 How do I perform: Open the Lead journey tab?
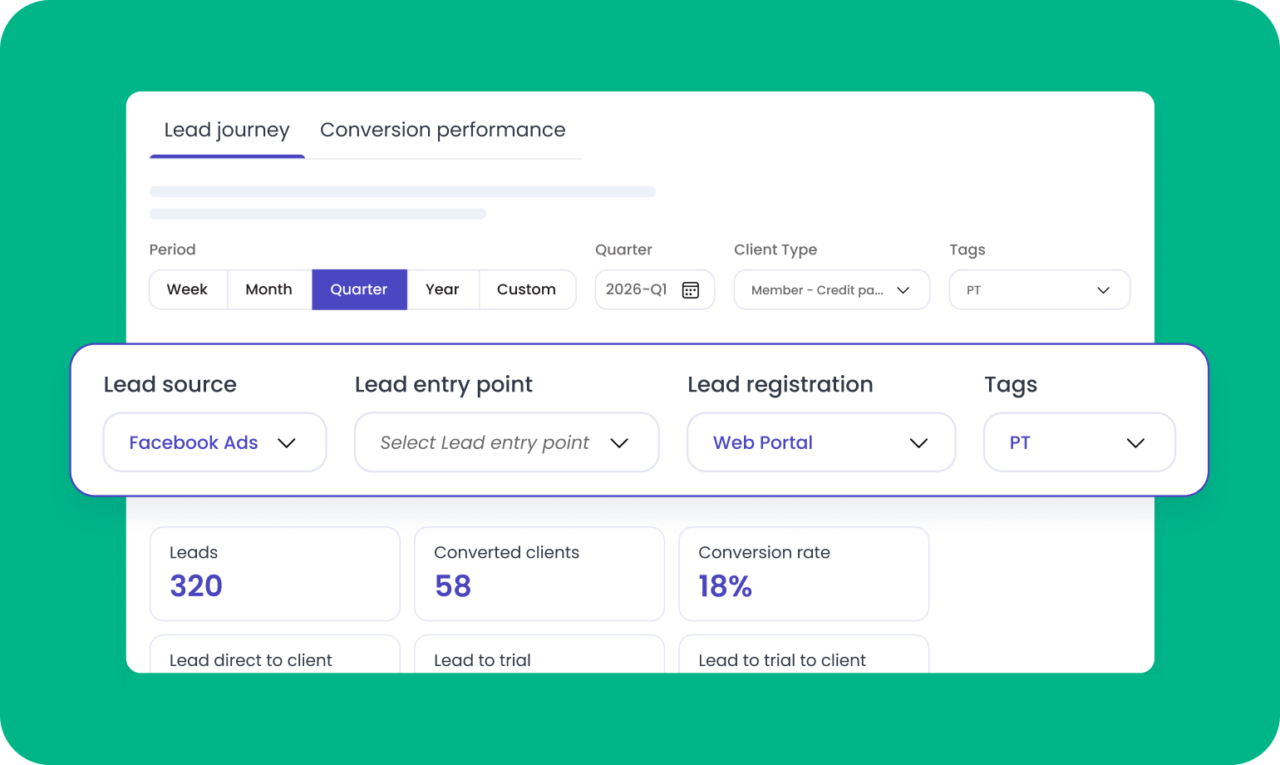(227, 130)
